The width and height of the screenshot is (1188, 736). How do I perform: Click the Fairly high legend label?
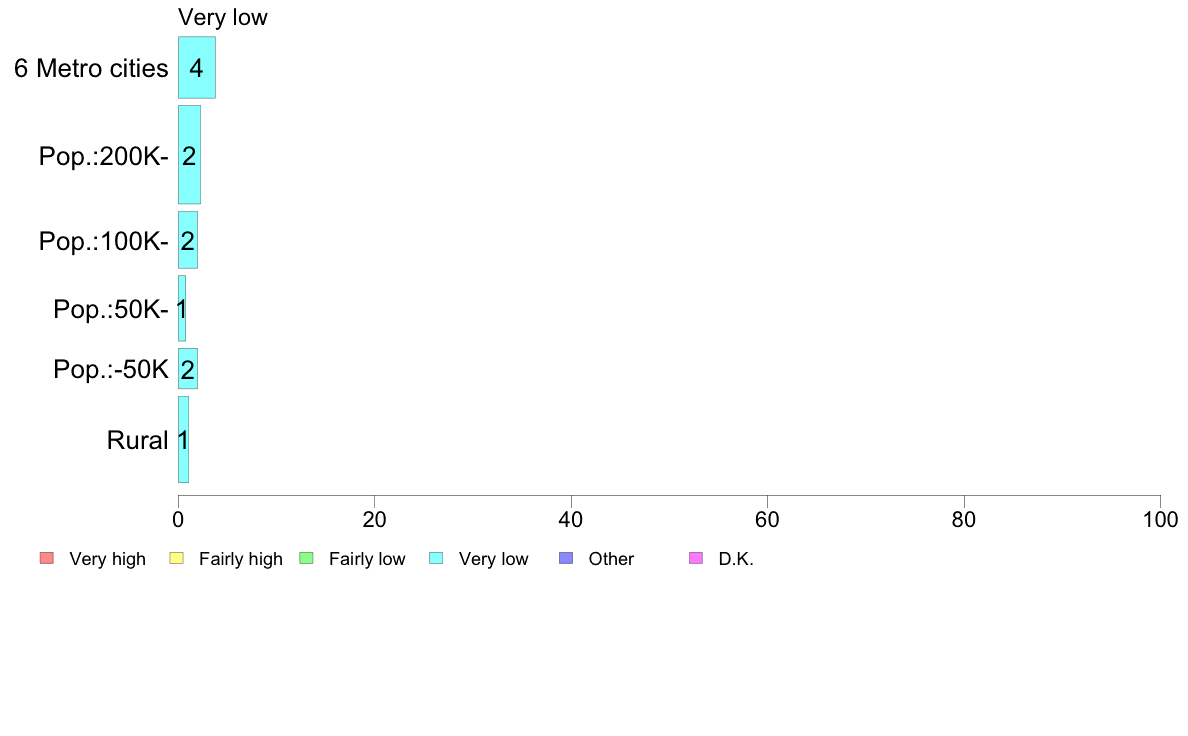(241, 559)
